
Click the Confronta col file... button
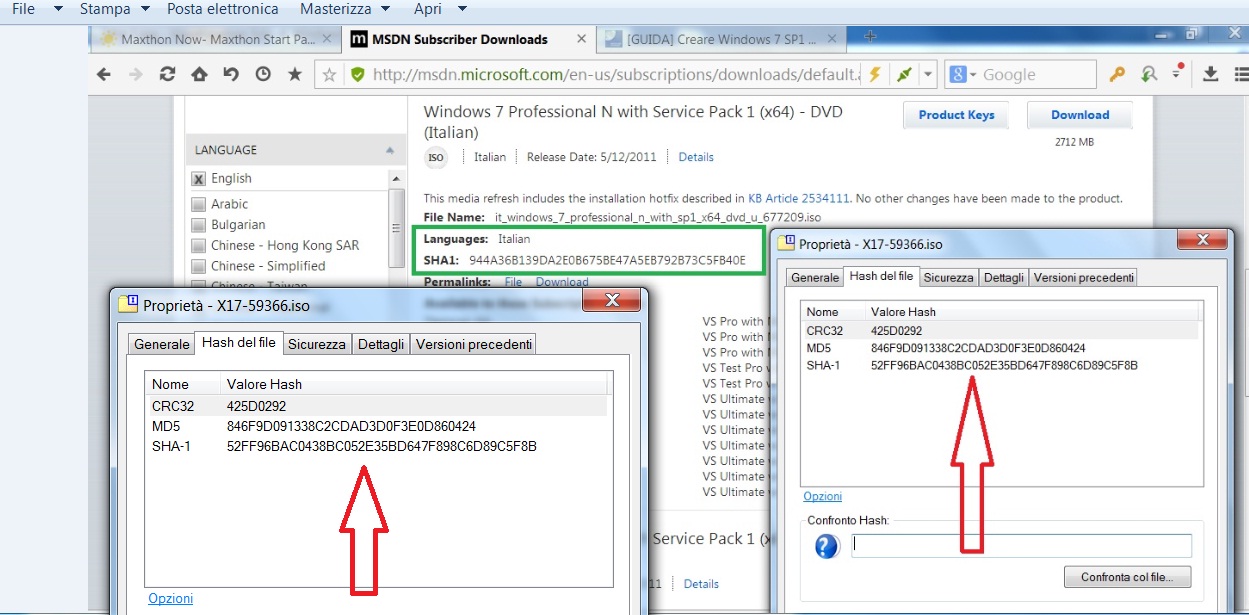(1128, 577)
